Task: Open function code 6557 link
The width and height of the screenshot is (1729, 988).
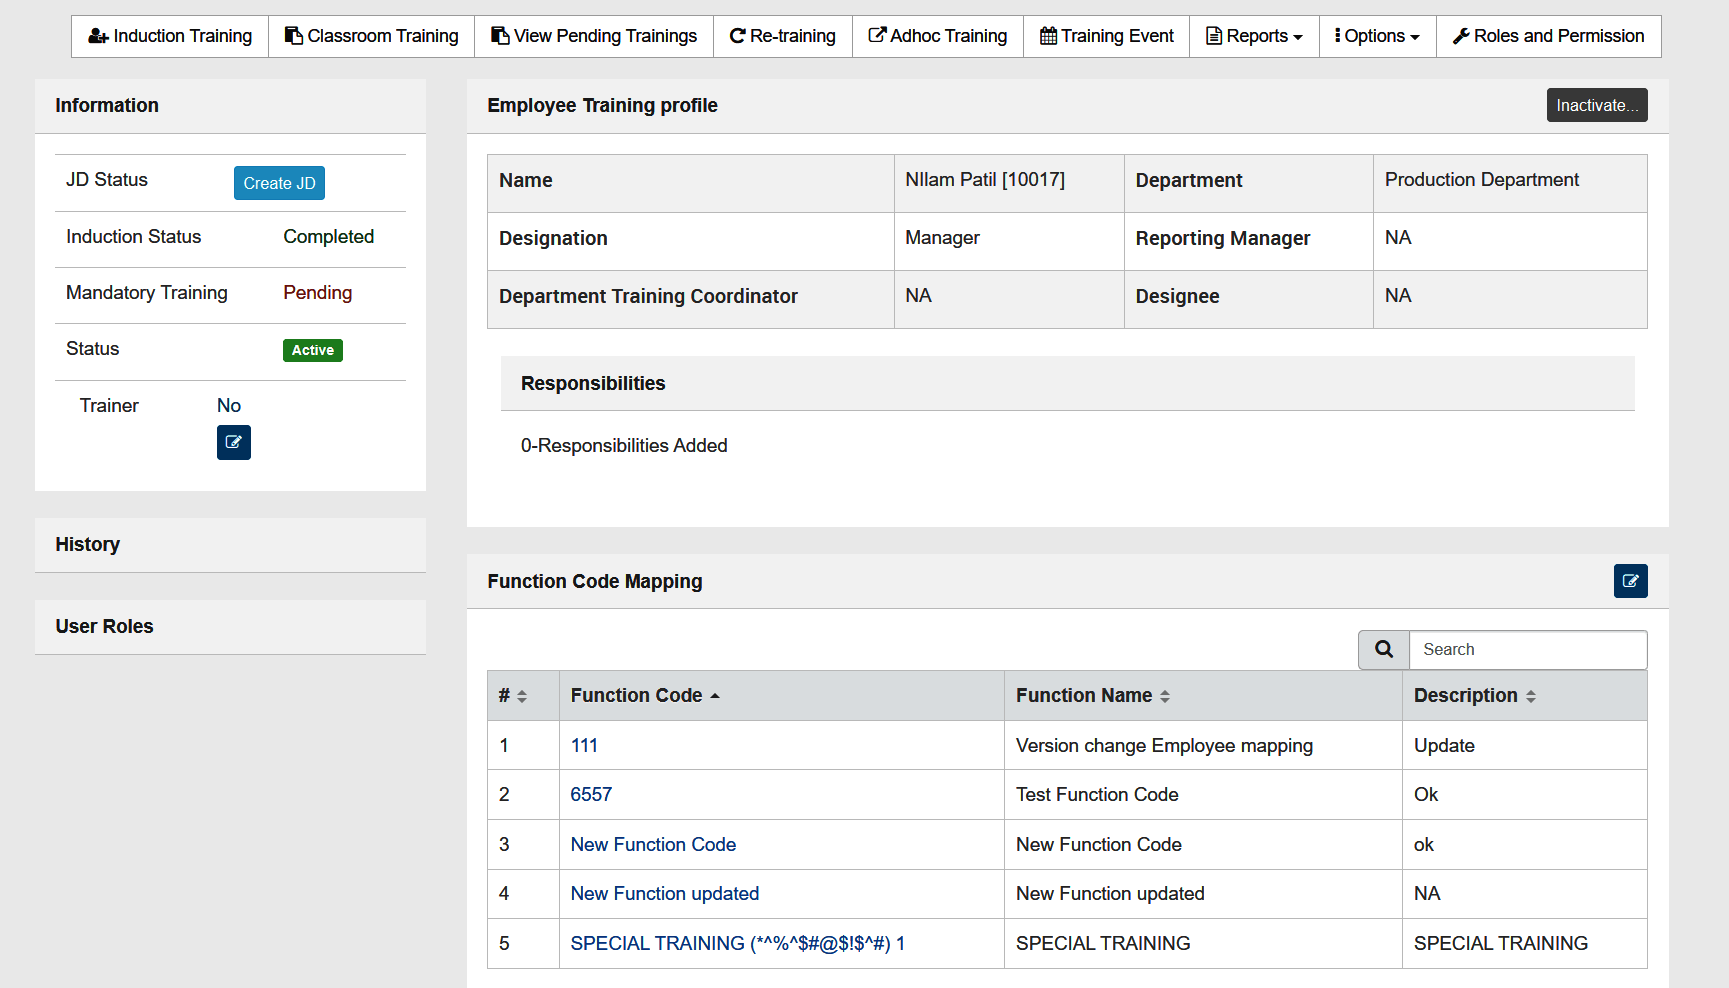Action: click(591, 794)
